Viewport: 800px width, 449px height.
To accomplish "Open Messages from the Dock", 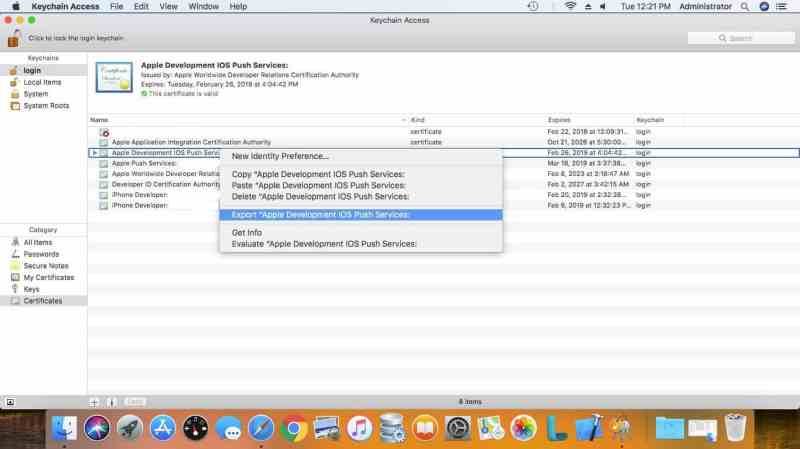I will [229, 428].
